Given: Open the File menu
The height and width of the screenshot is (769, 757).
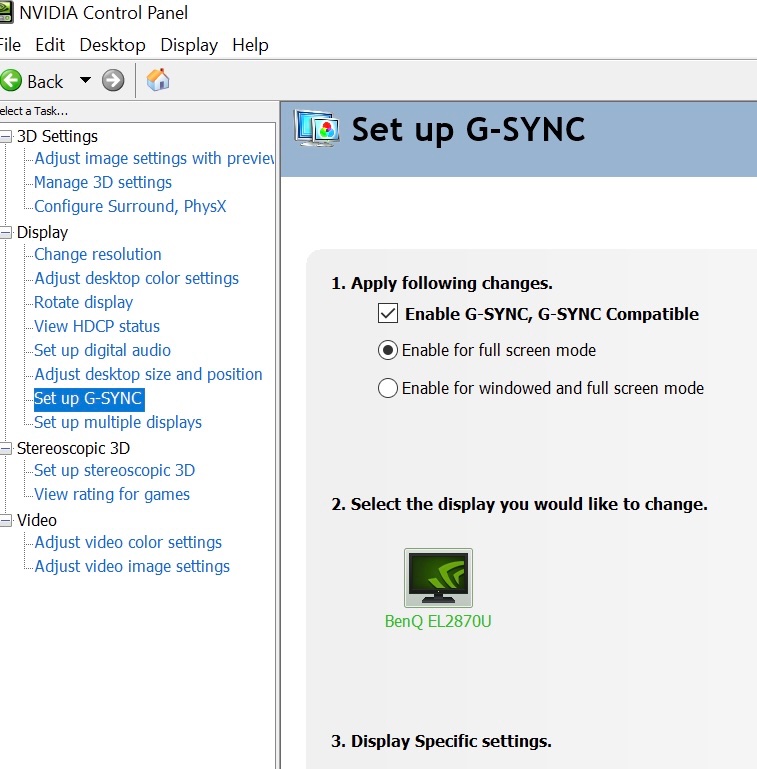Looking at the screenshot, I should click(10, 45).
